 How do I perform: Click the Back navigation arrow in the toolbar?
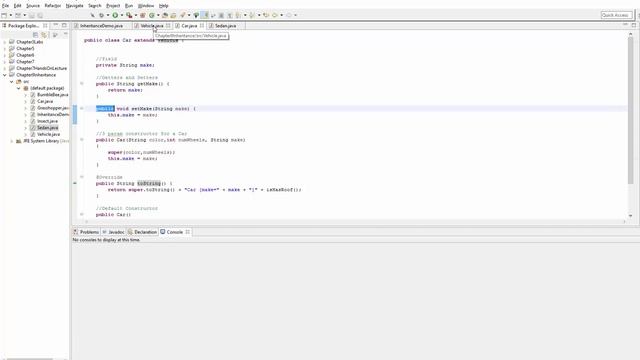(x=275, y=15)
